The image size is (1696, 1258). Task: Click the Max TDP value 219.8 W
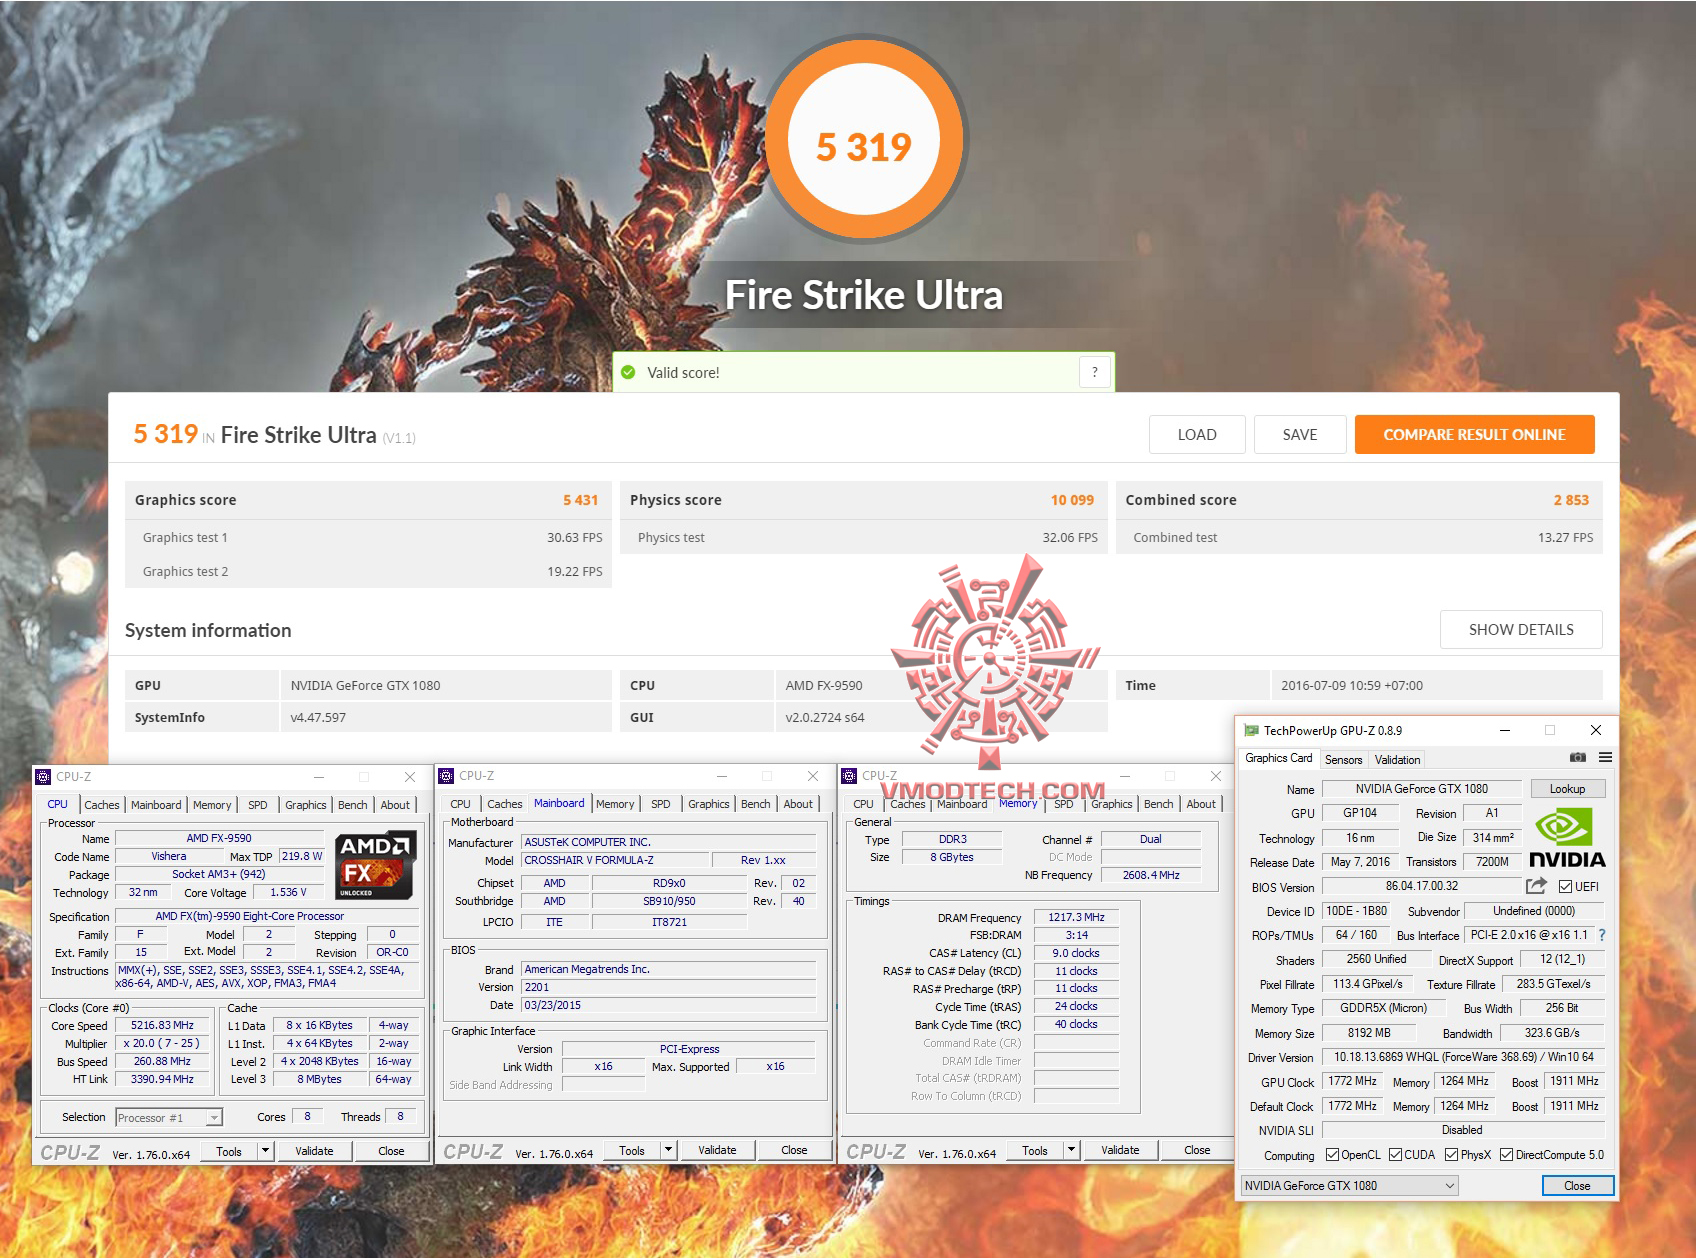tap(302, 856)
